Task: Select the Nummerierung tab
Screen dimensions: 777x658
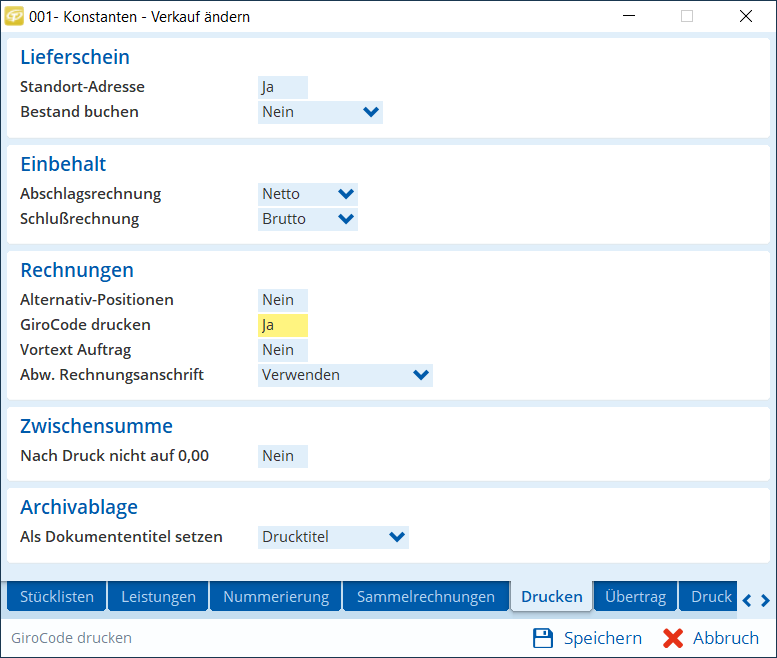Action: coord(276,597)
